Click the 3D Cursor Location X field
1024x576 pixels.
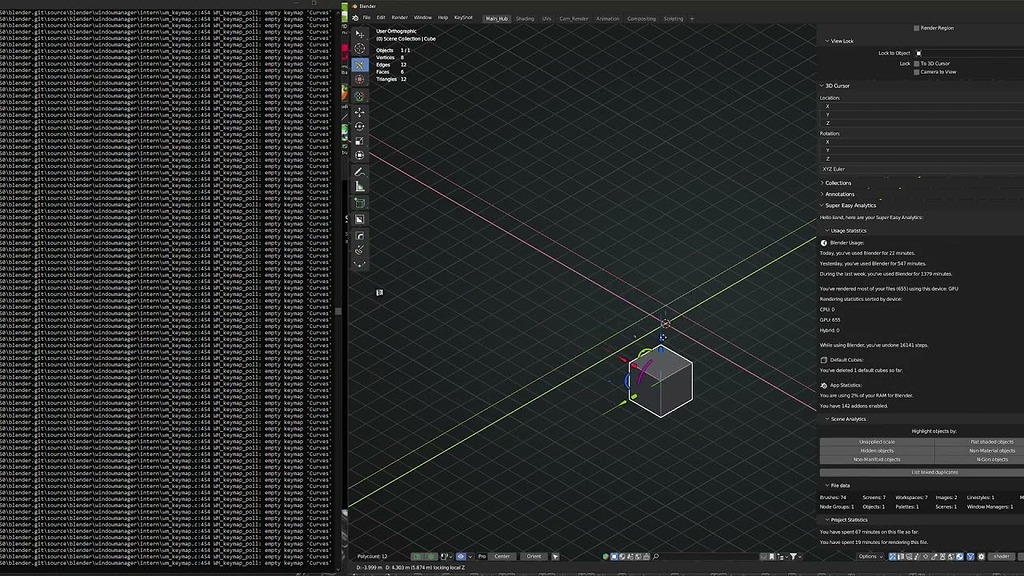click(921, 106)
